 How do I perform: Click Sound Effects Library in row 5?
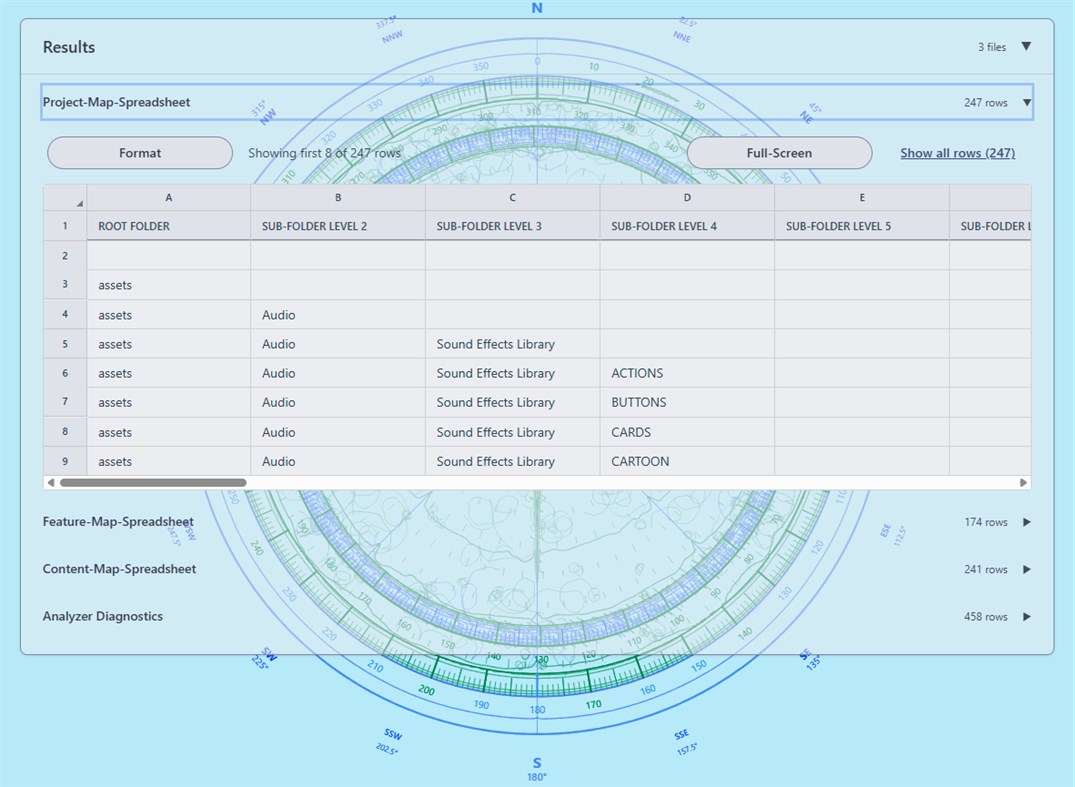[512, 344]
